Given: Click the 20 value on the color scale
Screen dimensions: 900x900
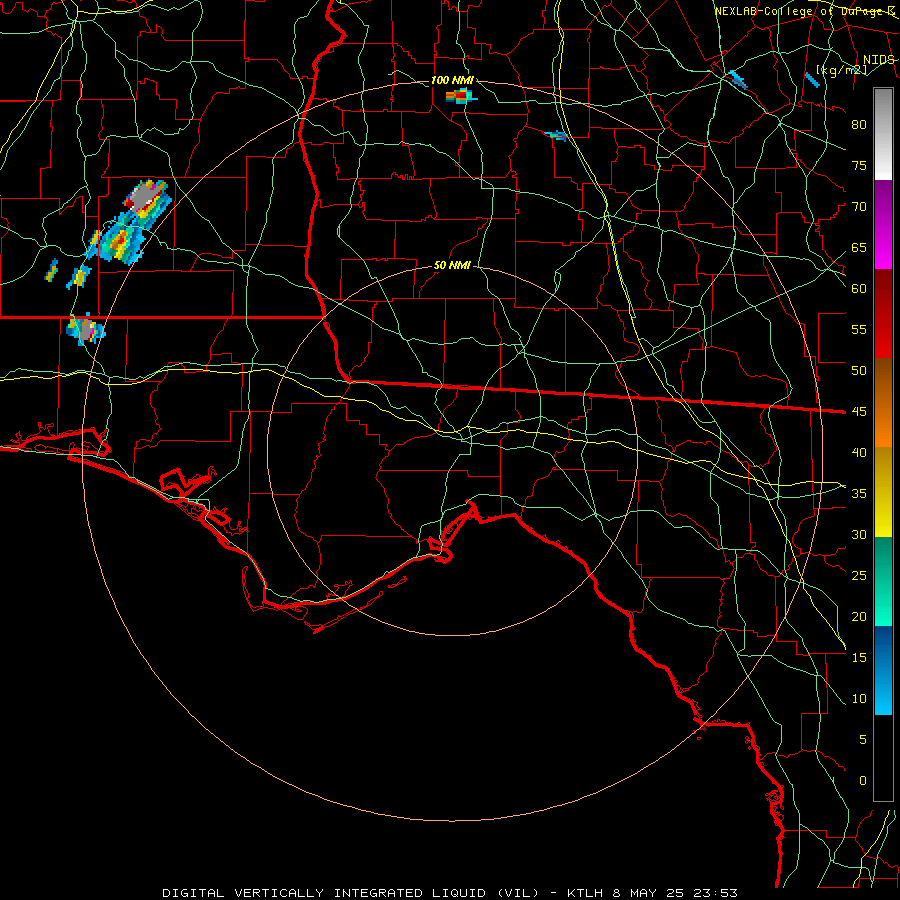Looking at the screenshot, I should coord(859,617).
